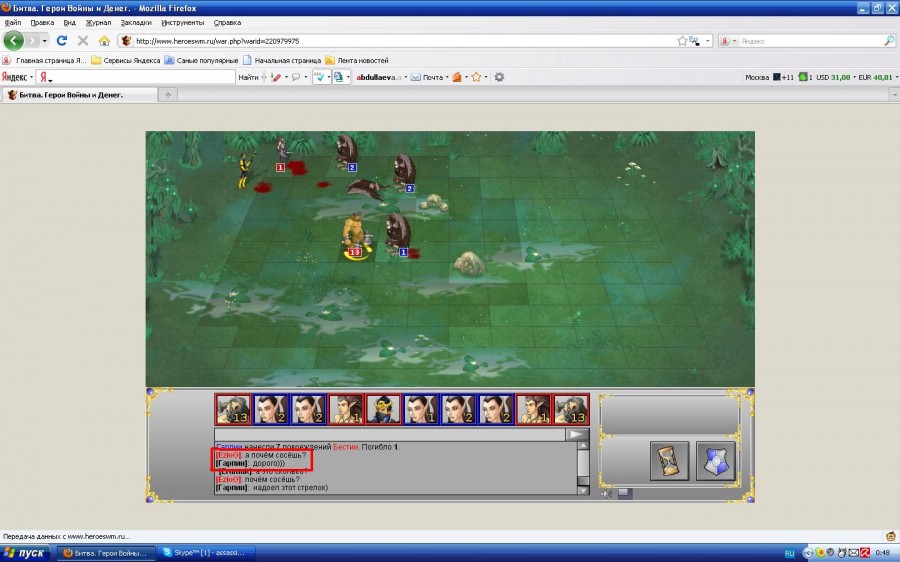This screenshot has height=562, width=900.
Task: Click the hourglass Wait button
Action: pyautogui.click(x=669, y=460)
